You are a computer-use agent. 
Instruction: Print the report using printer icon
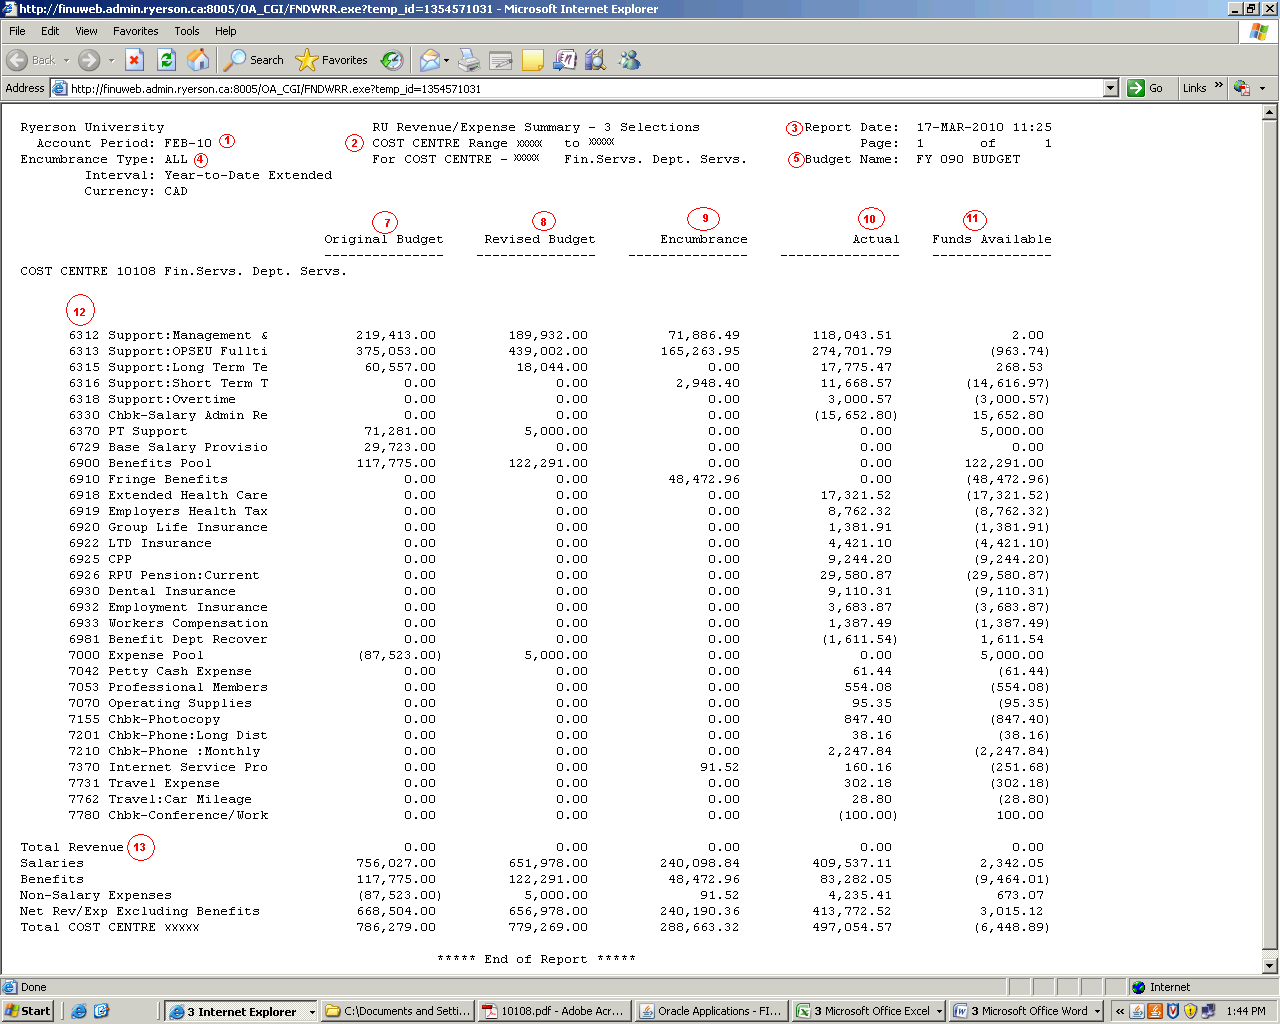click(469, 60)
